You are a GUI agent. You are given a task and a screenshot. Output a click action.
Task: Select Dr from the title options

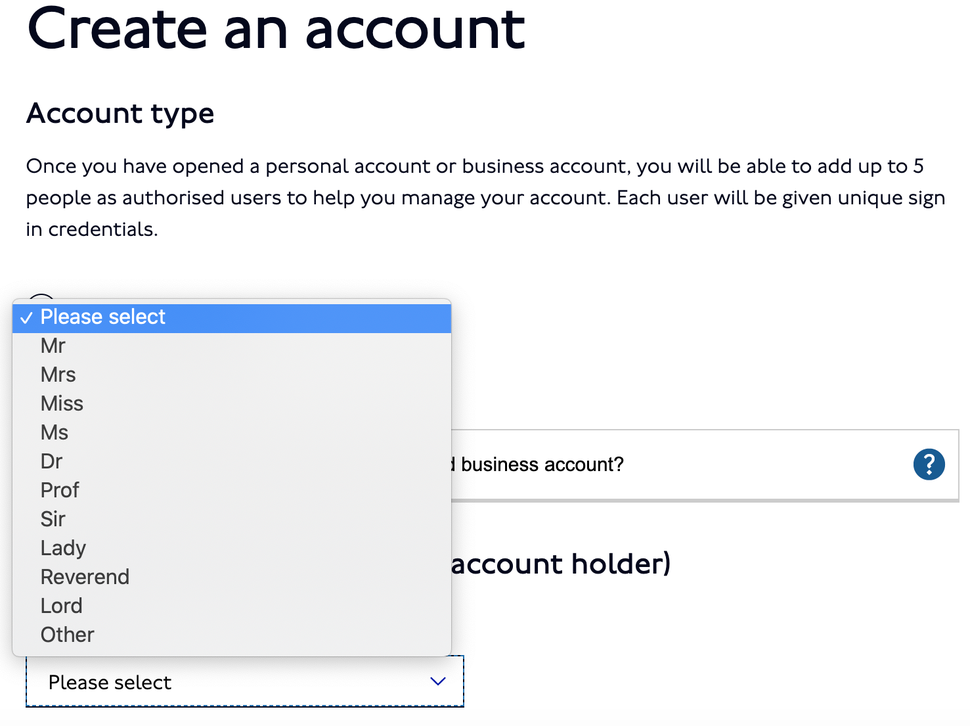point(232,462)
